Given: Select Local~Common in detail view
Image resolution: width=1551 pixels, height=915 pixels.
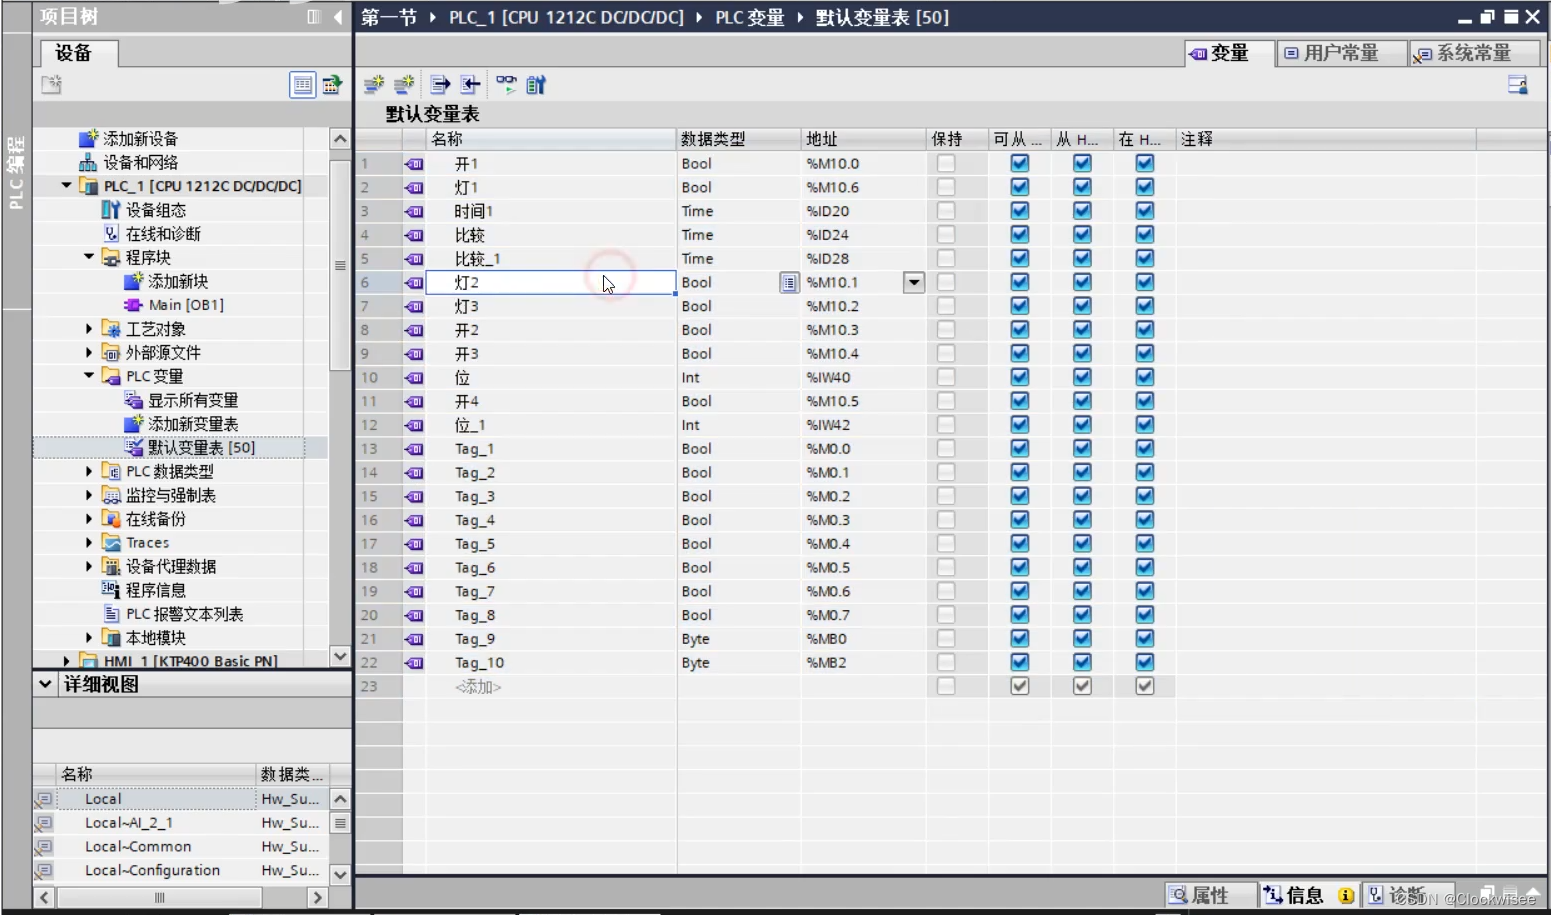Looking at the screenshot, I should click(x=138, y=847).
